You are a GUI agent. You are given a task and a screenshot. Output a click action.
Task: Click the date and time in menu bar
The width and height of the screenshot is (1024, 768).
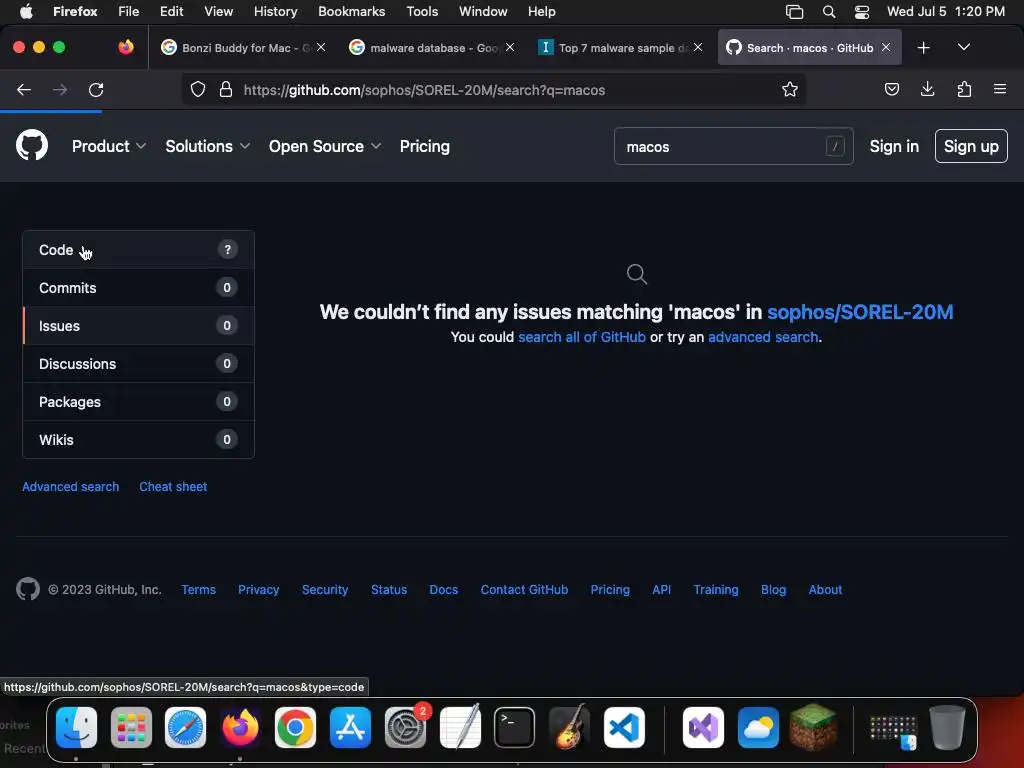946,12
